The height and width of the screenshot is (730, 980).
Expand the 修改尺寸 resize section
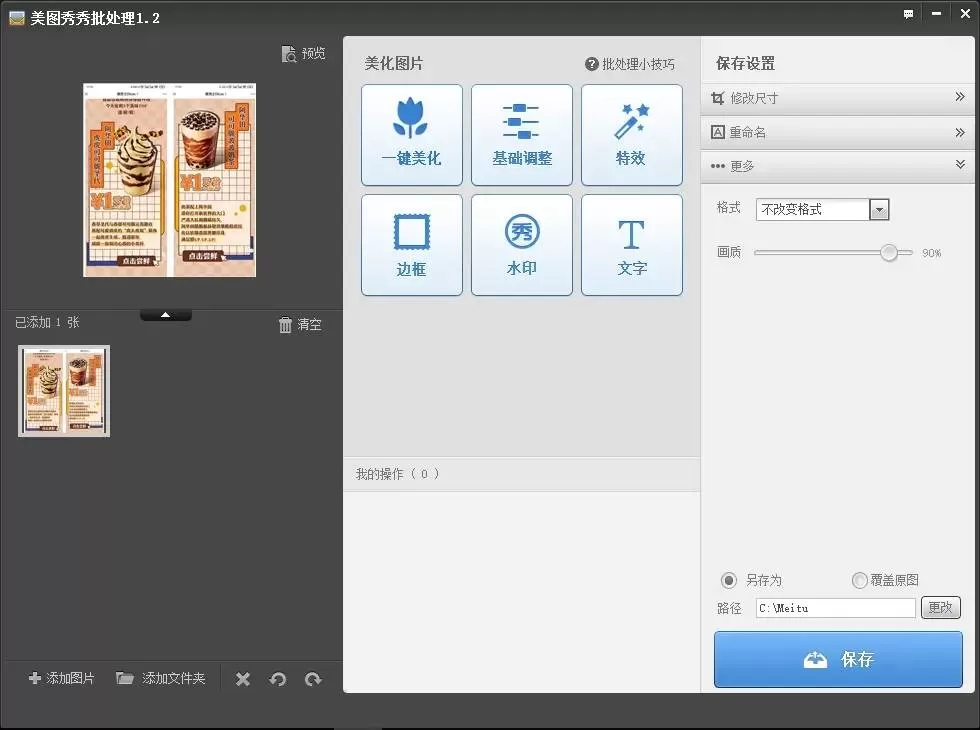click(x=838, y=97)
